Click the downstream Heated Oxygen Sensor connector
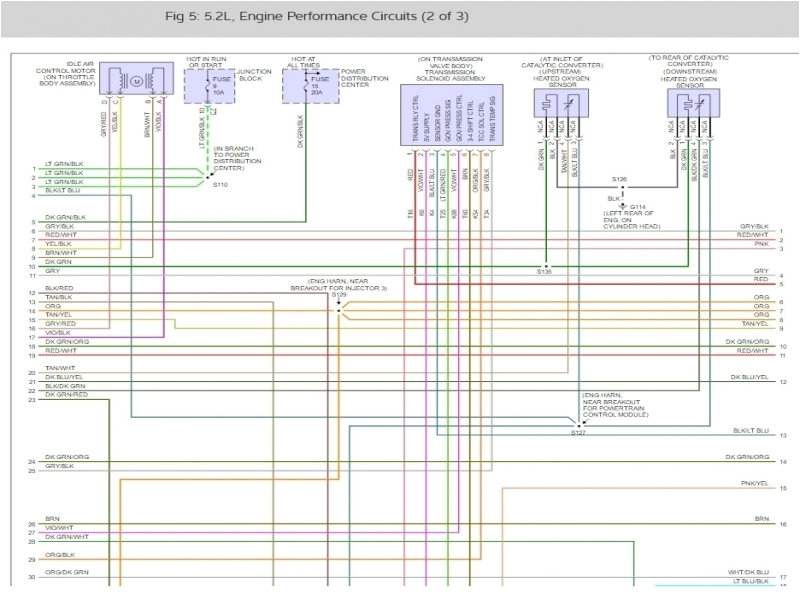Viewport: 800px width, 600px height. pos(690,101)
